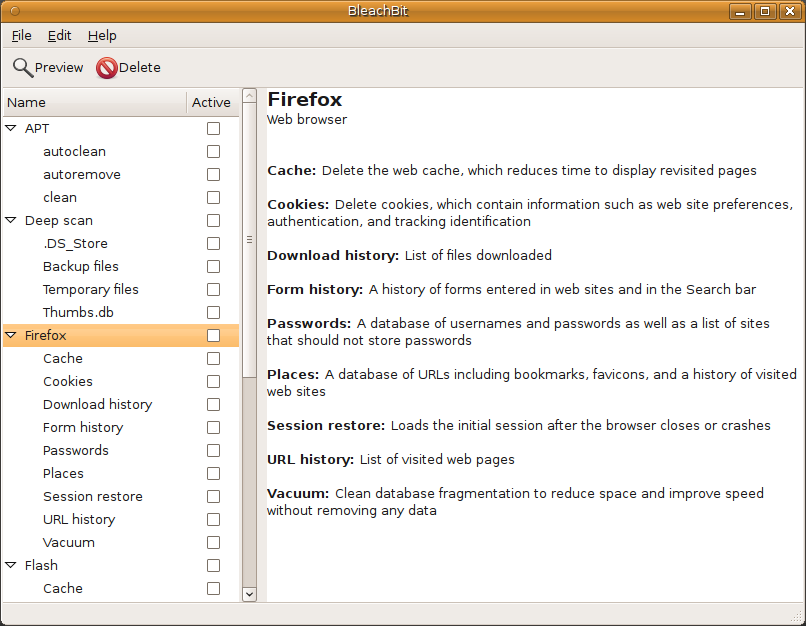806x626 pixels.
Task: Enable the Places checkbox
Action: pos(213,473)
